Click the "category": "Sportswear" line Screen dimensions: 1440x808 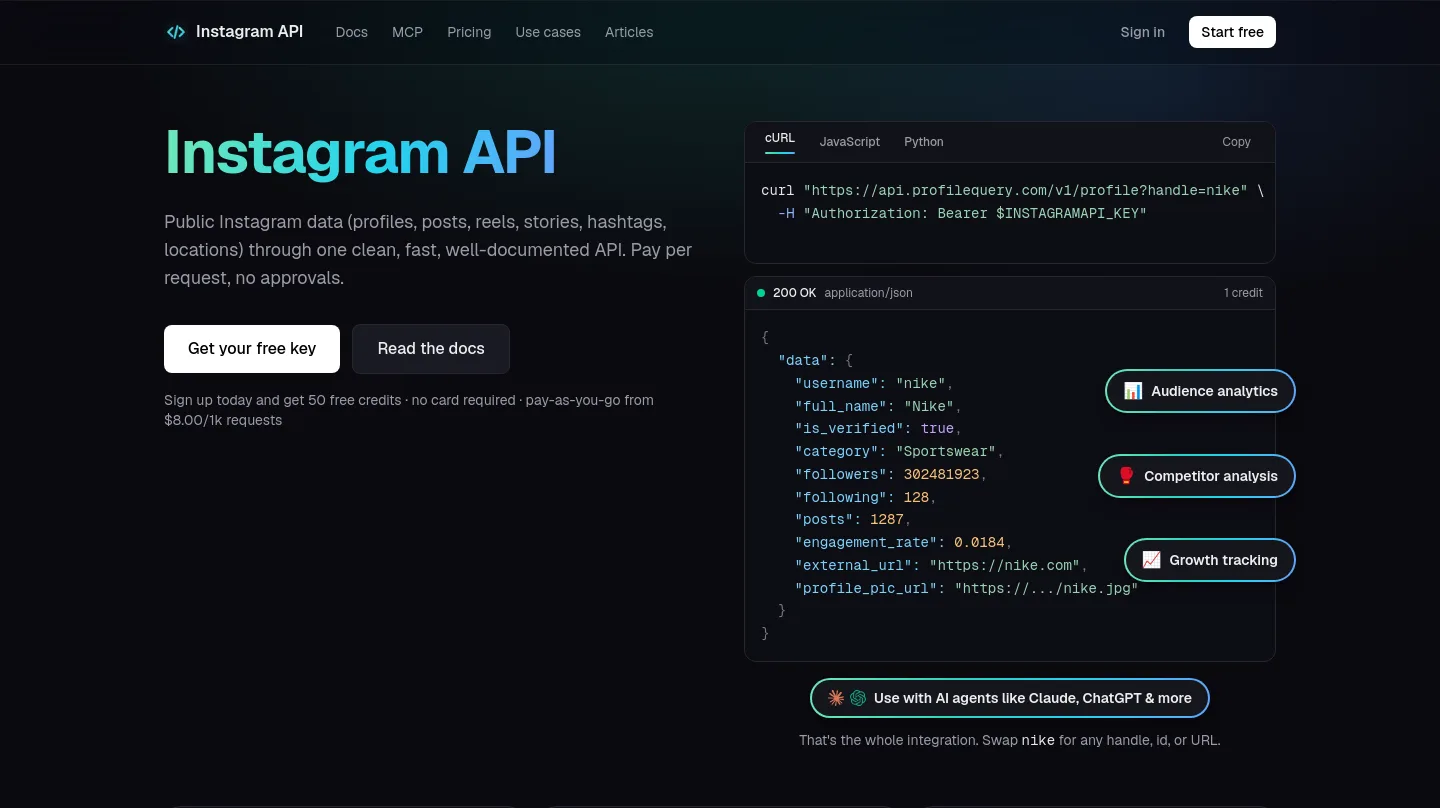click(899, 451)
